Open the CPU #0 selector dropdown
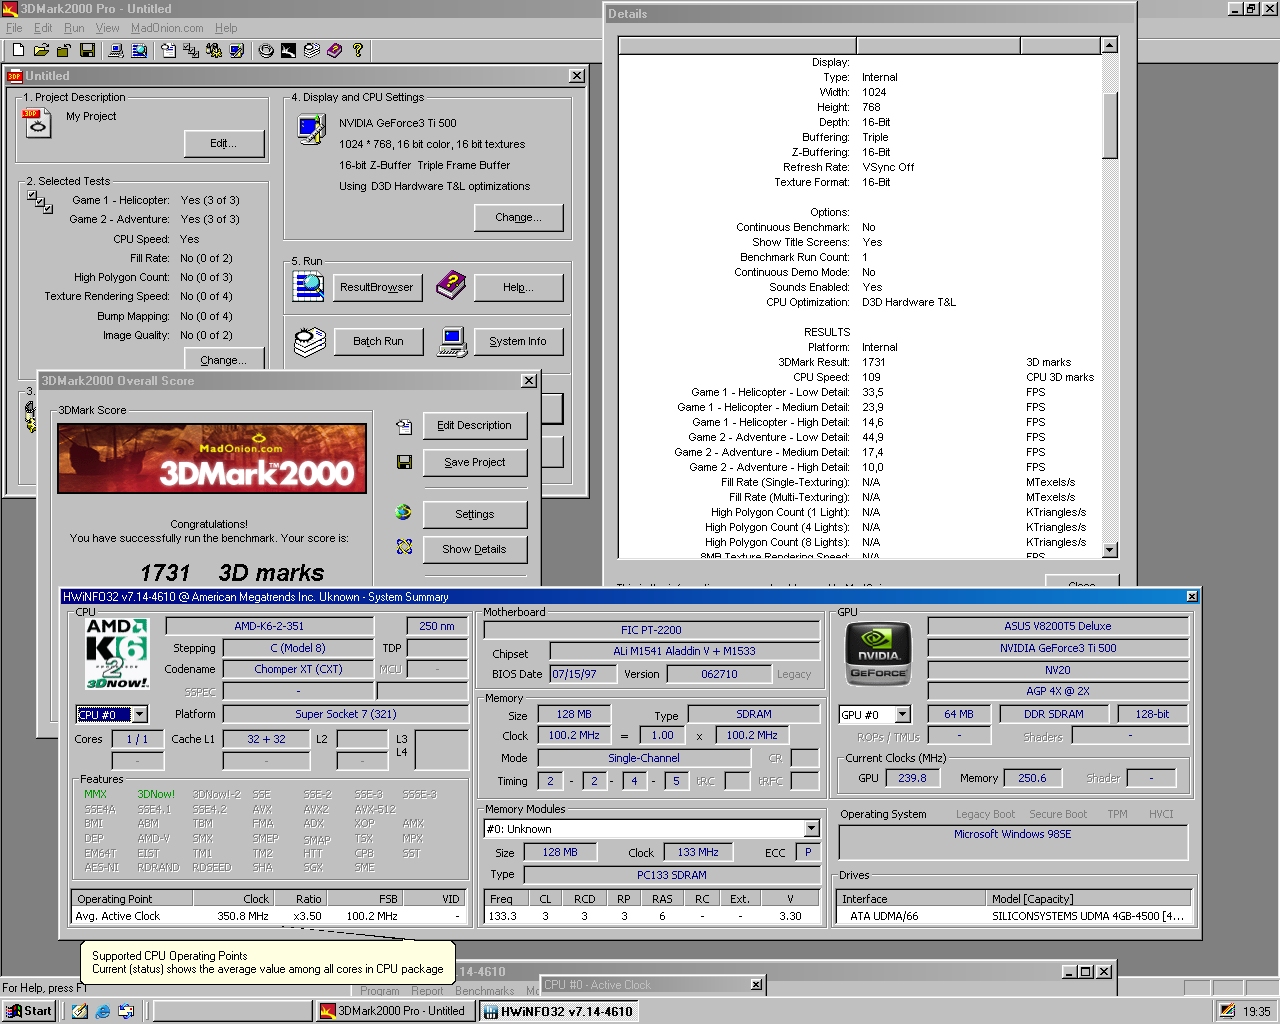This screenshot has width=1280, height=1024. click(140, 714)
